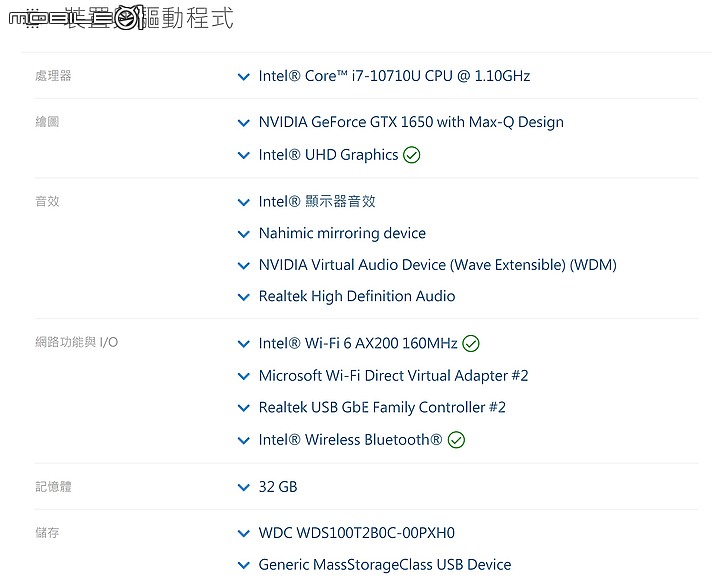
Task: Open the Microsoft Wi-Fi Direct Virtual Adapter #2 entry
Action: point(394,376)
